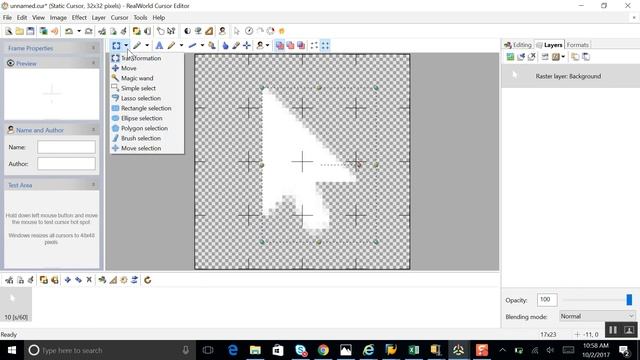Click the green new layer icon

510,57
